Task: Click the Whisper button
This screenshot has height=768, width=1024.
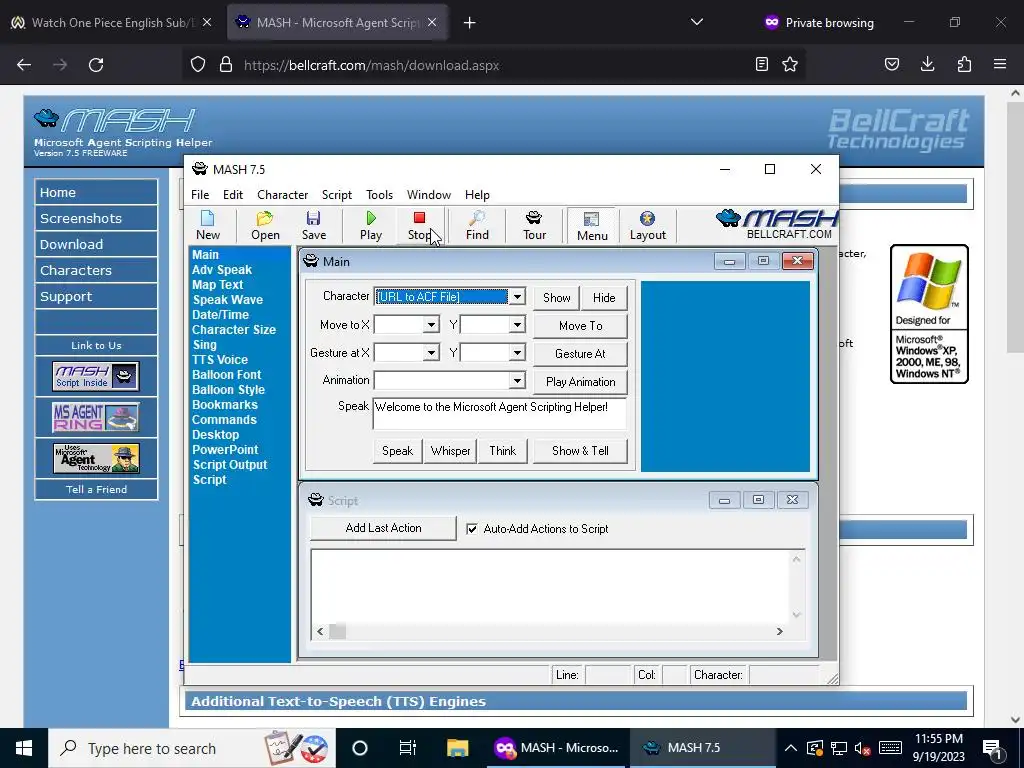Action: [451, 451]
